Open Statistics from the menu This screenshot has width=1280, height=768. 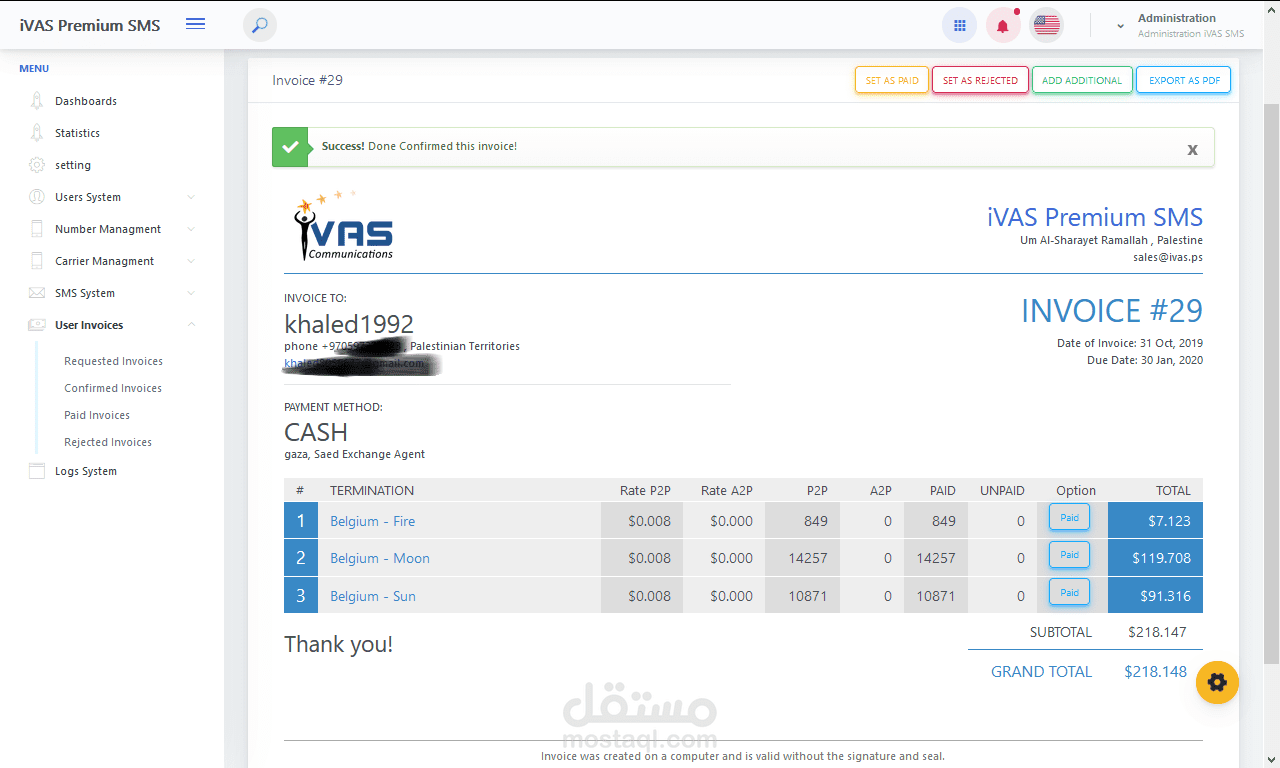(78, 133)
